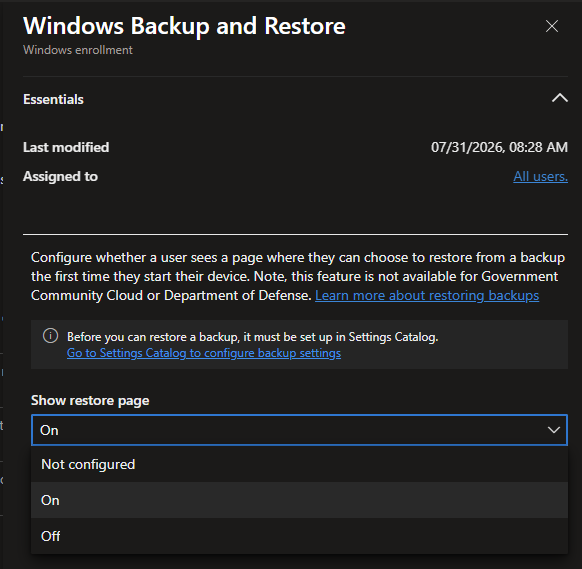Viewport: 582px width, 569px height.
Task: Open Learn more about restoring backups link
Action: tap(427, 295)
